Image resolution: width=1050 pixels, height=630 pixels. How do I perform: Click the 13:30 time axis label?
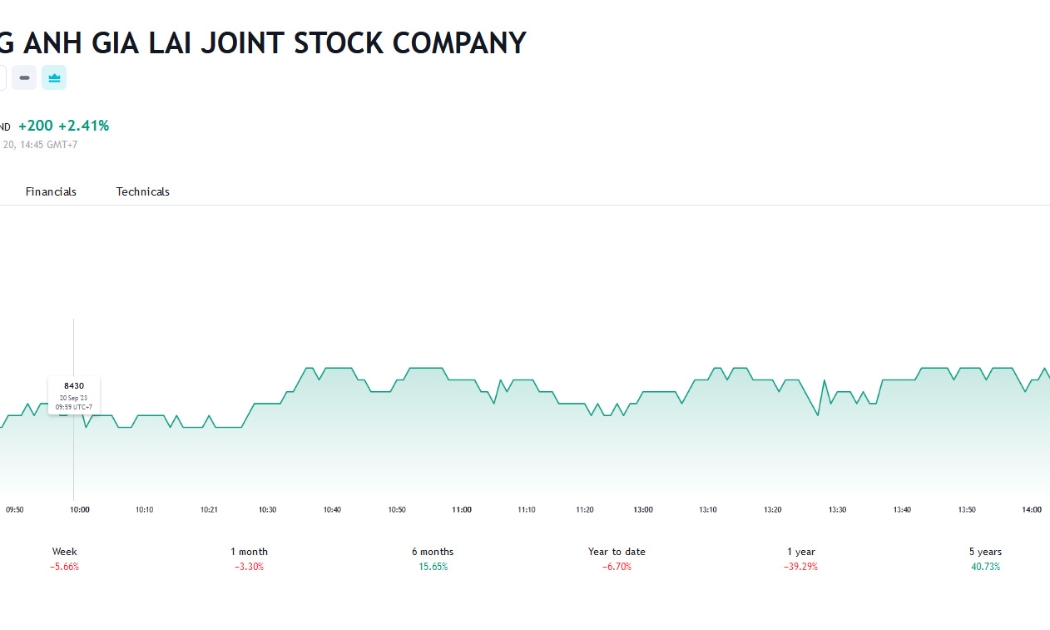[x=837, y=509]
